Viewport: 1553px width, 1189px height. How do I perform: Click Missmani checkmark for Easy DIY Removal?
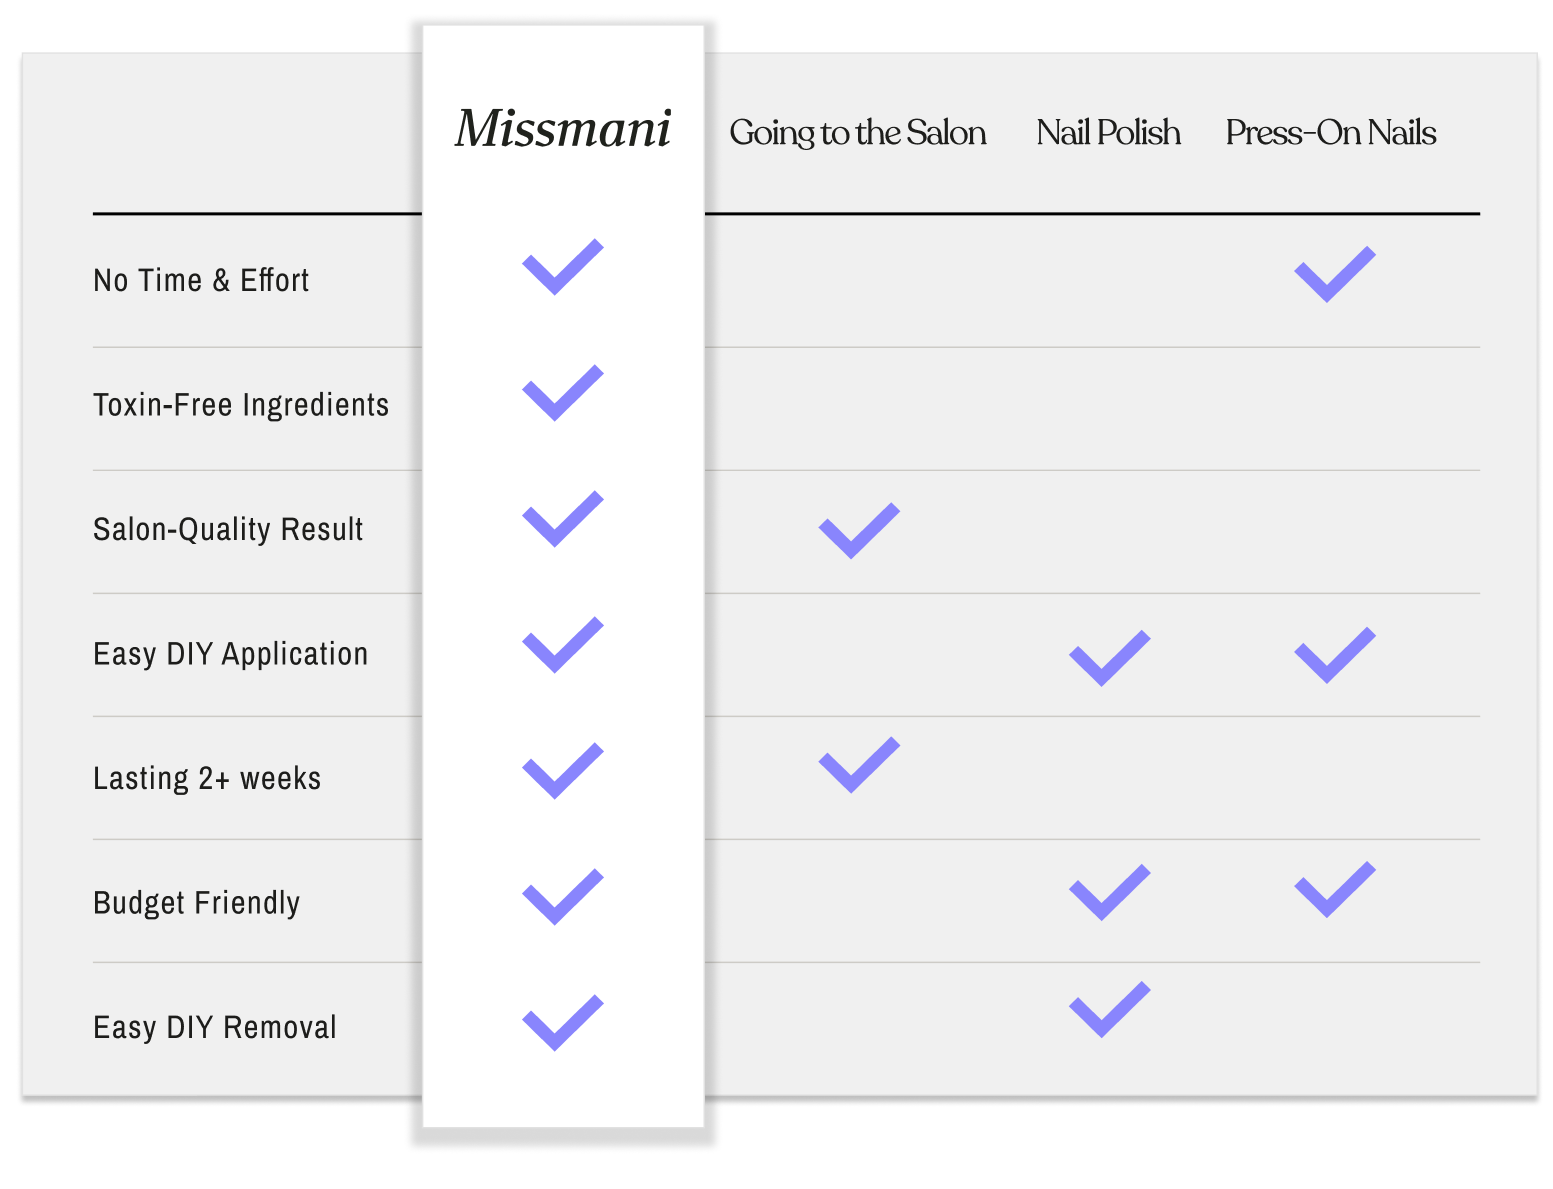(562, 1023)
